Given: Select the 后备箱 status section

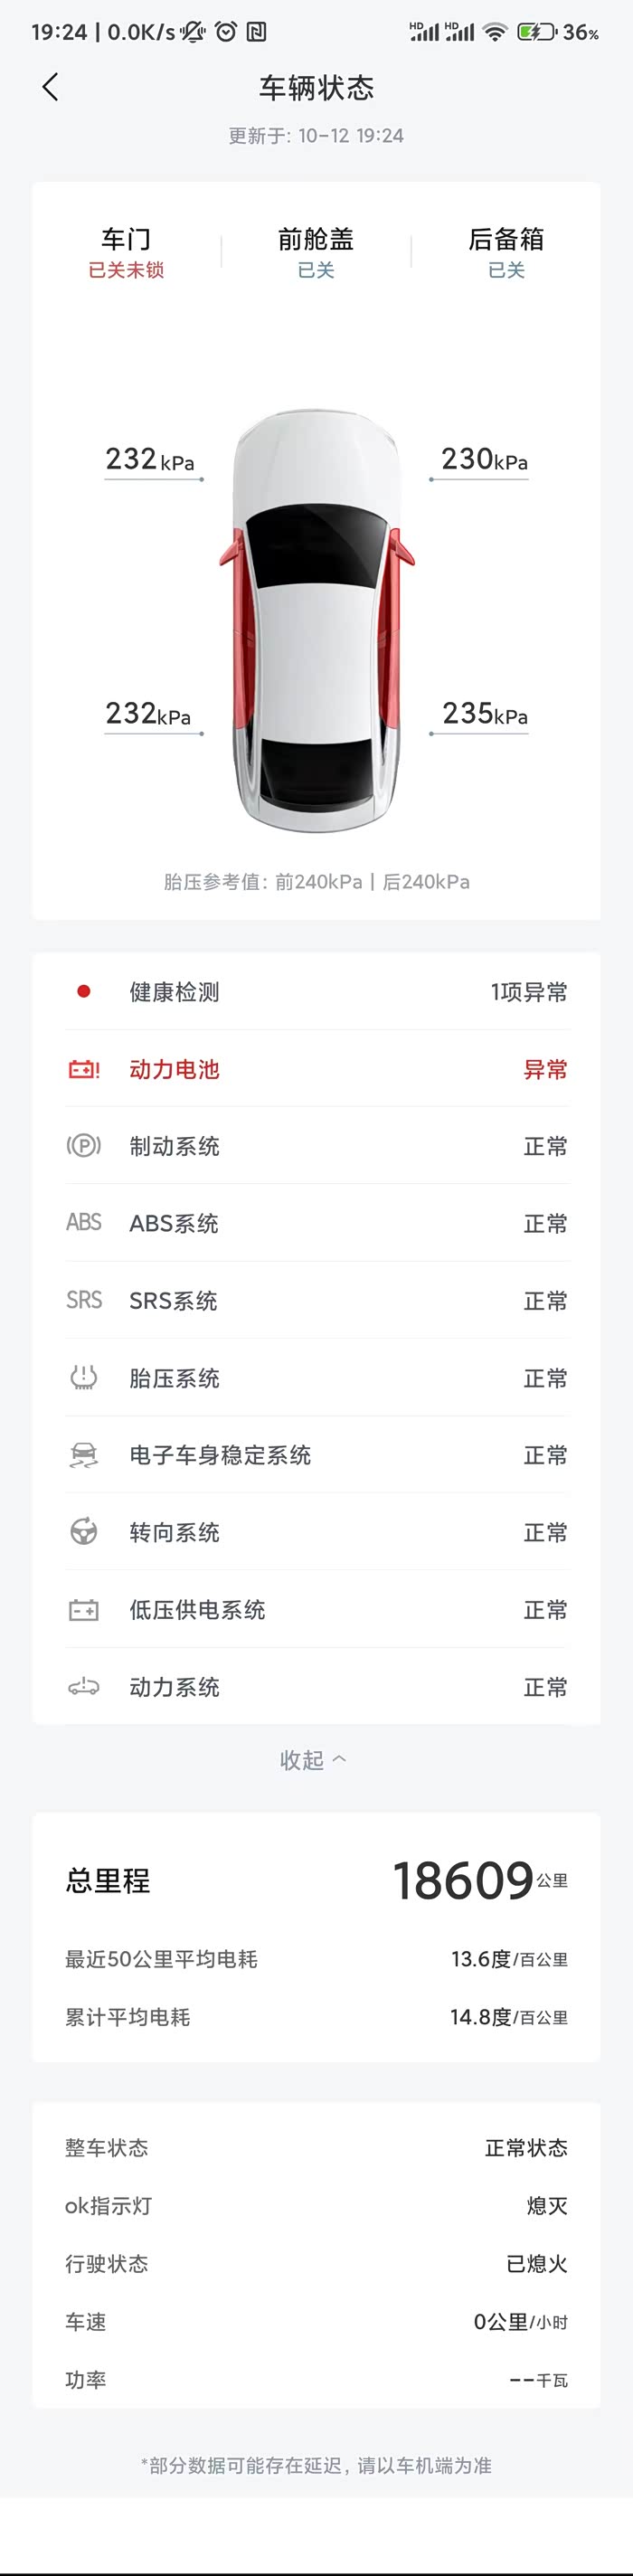Looking at the screenshot, I should pos(506,252).
